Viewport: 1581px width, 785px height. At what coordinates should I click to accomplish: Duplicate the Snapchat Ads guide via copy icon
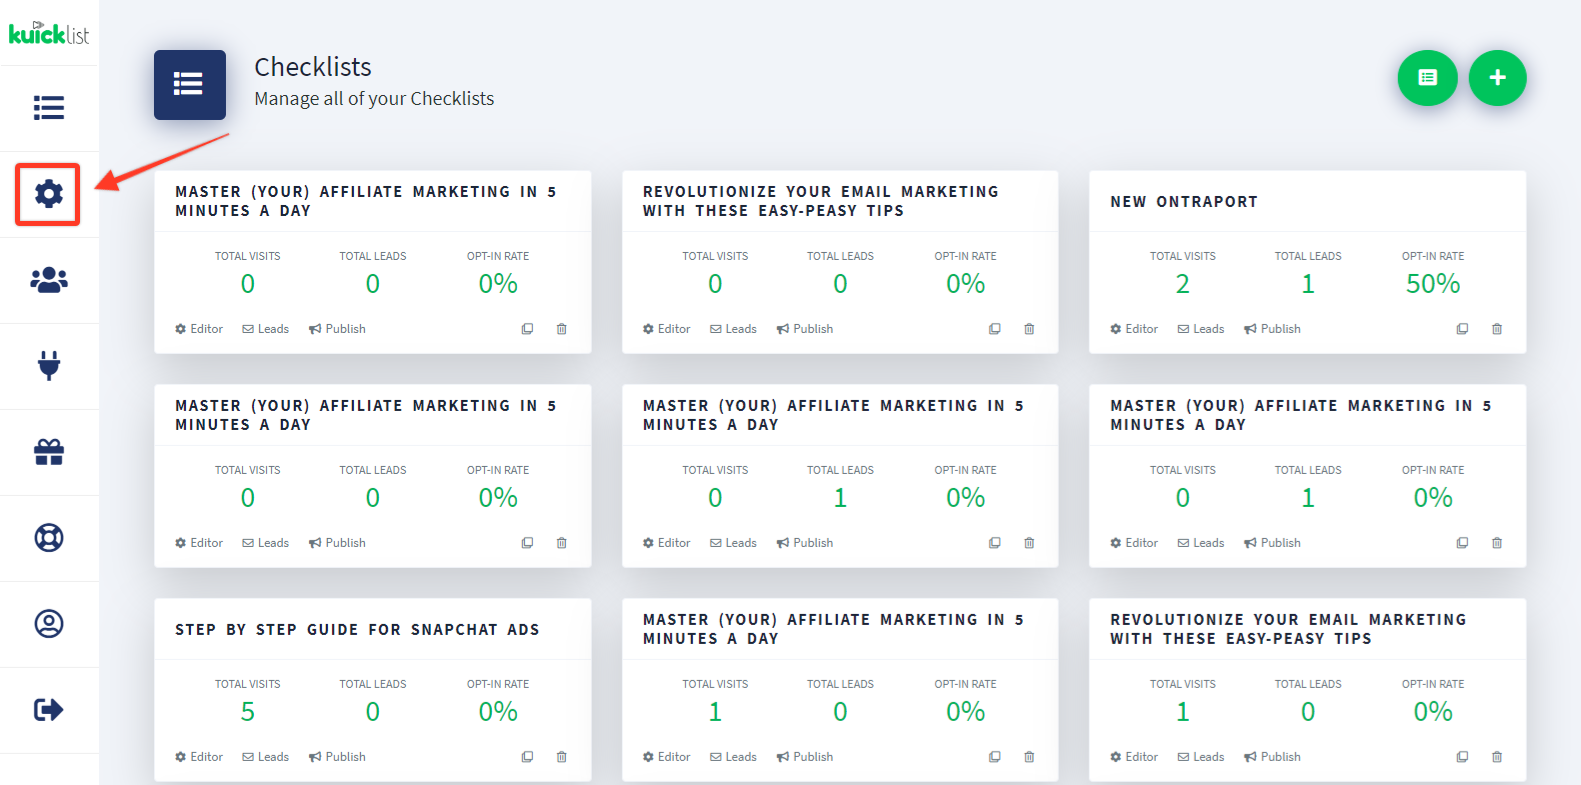[x=527, y=757]
